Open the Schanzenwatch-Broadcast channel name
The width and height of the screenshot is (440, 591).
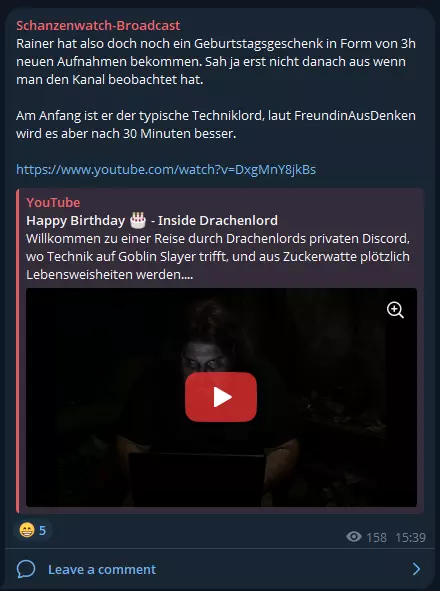click(x=98, y=25)
